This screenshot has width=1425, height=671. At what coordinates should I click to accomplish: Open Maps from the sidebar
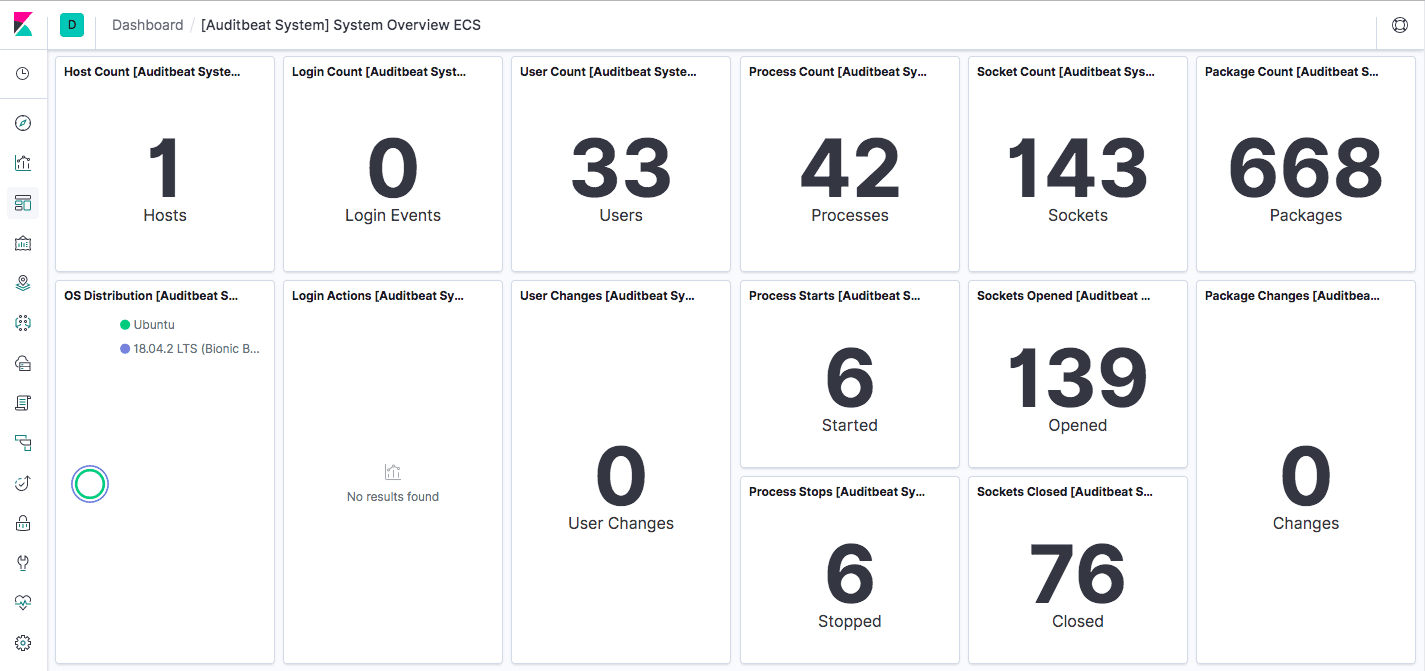coord(23,283)
